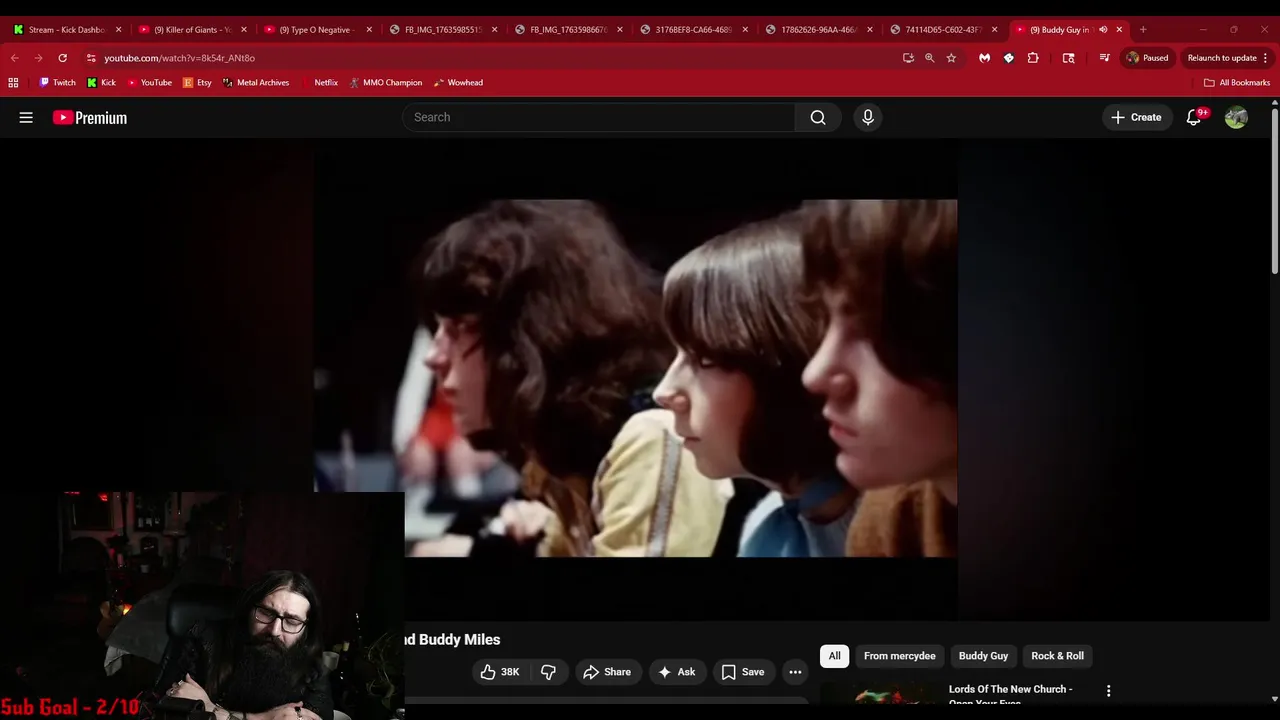The height and width of the screenshot is (720, 1280).
Task: Open the Etsy bookmark
Action: 197,83
